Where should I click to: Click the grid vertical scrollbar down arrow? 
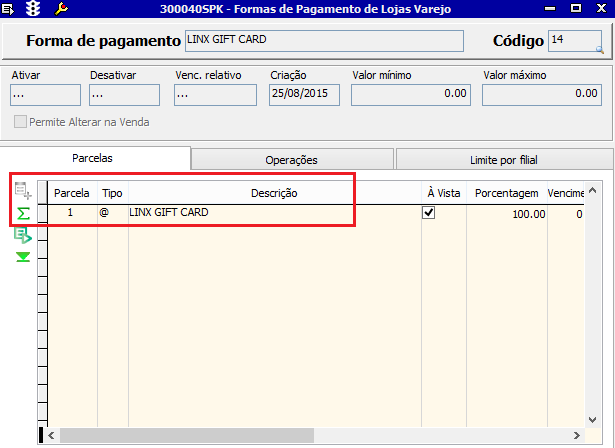[x=593, y=420]
